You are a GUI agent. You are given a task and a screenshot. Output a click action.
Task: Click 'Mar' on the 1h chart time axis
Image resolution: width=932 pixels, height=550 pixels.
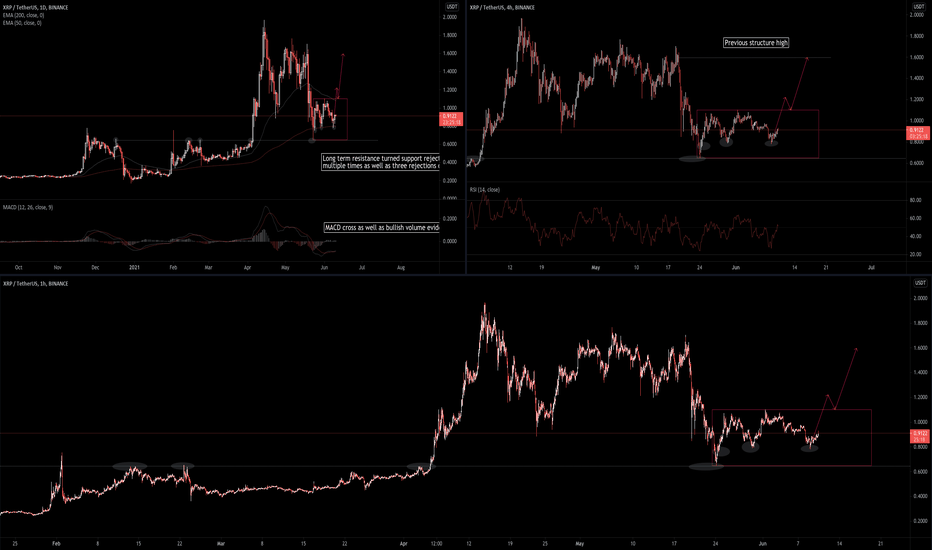[x=221, y=543]
